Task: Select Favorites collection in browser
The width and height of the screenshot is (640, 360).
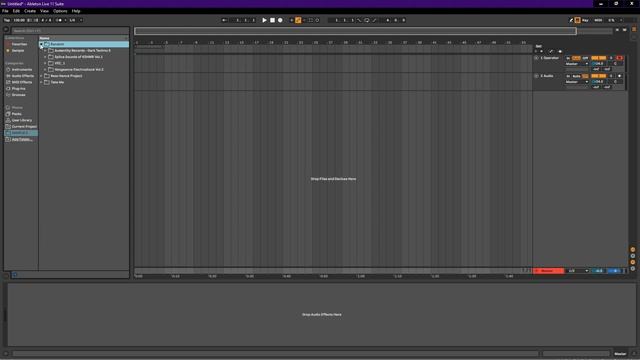Action: tap(19, 44)
